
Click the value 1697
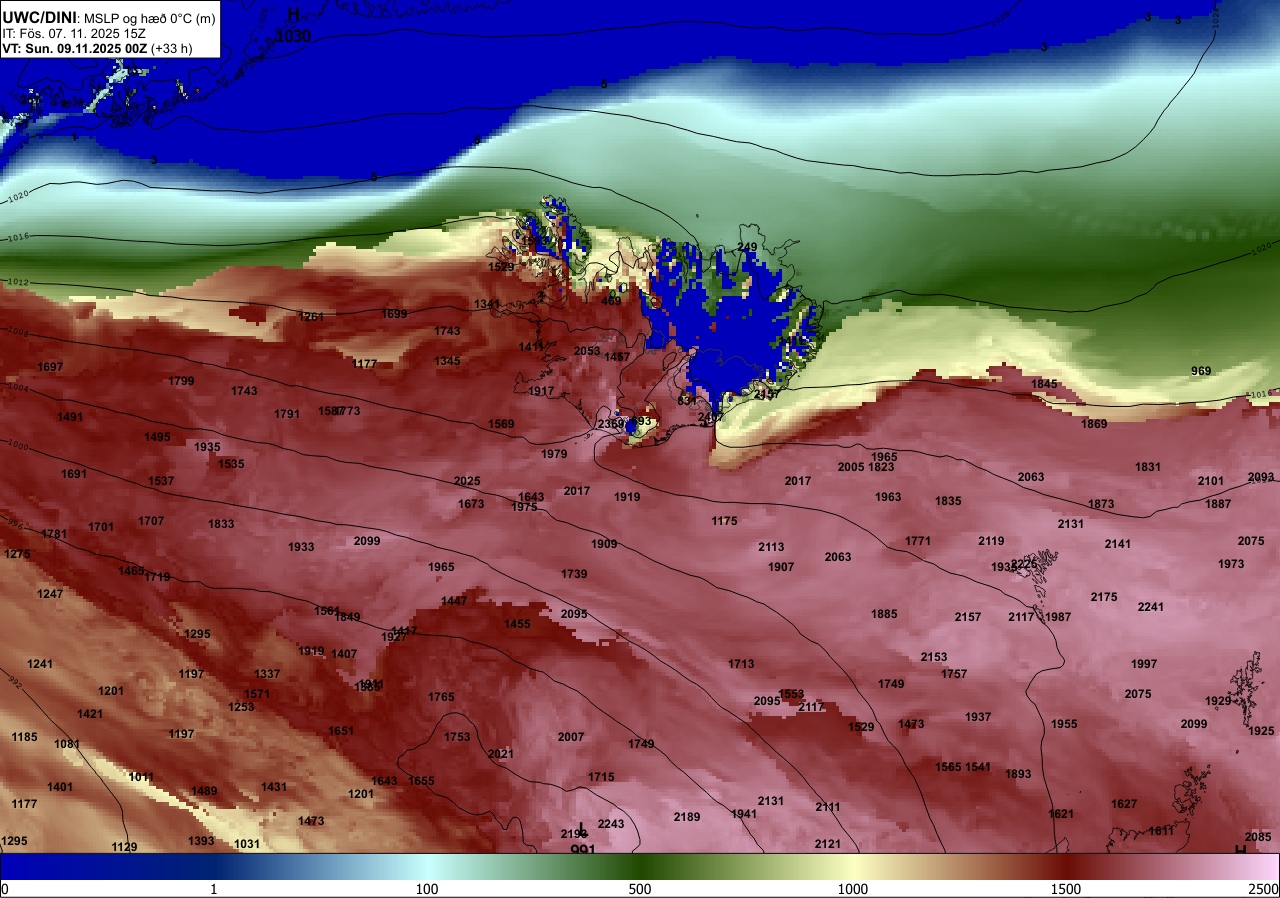coord(51,367)
